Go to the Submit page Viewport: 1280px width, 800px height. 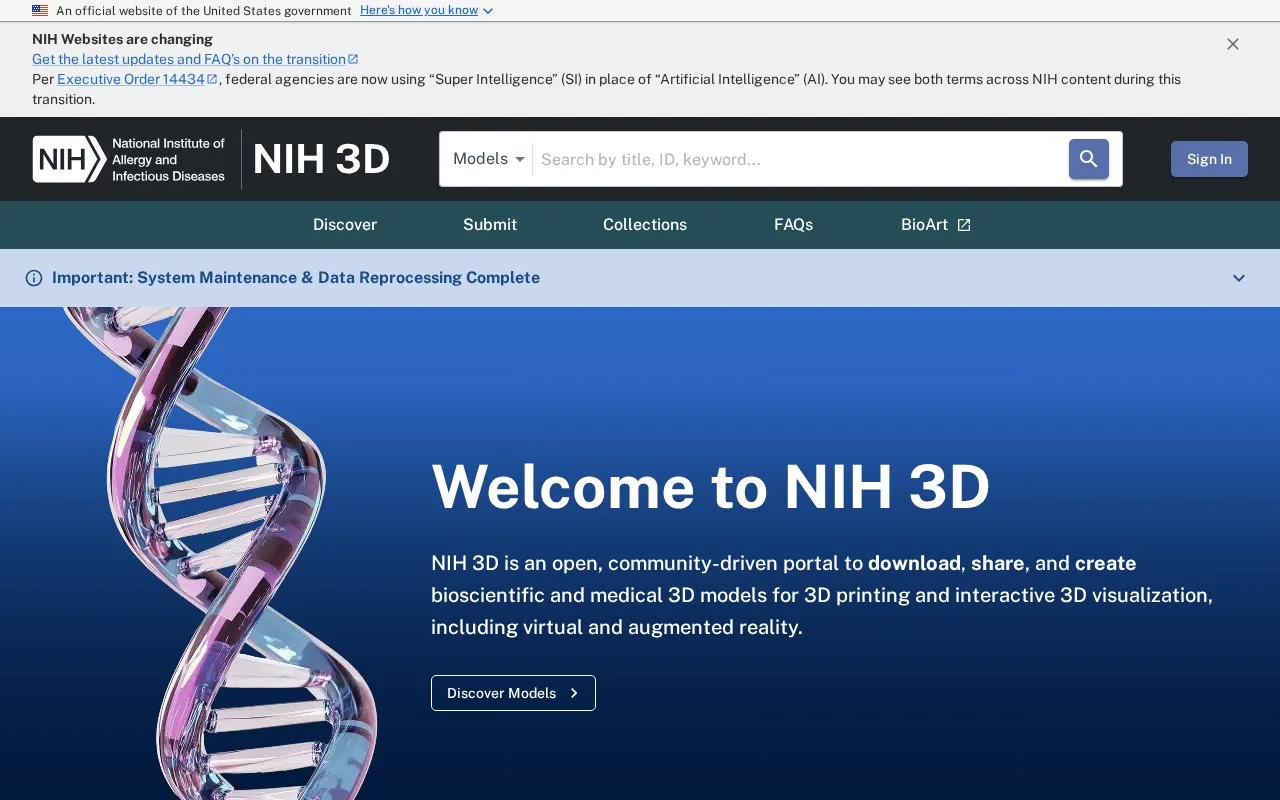pos(490,225)
